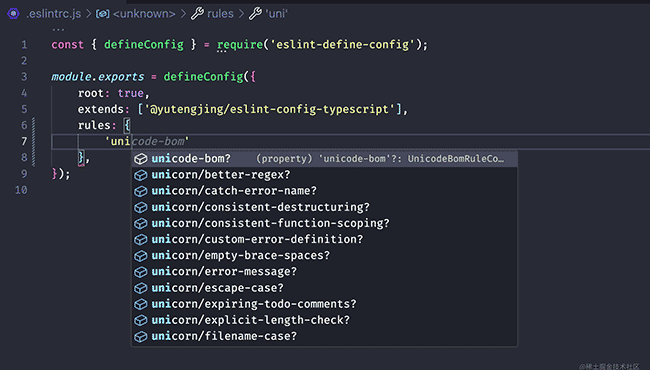
Task: Choose unicorn/custom-error-definition? suggestion
Action: click(x=325, y=239)
